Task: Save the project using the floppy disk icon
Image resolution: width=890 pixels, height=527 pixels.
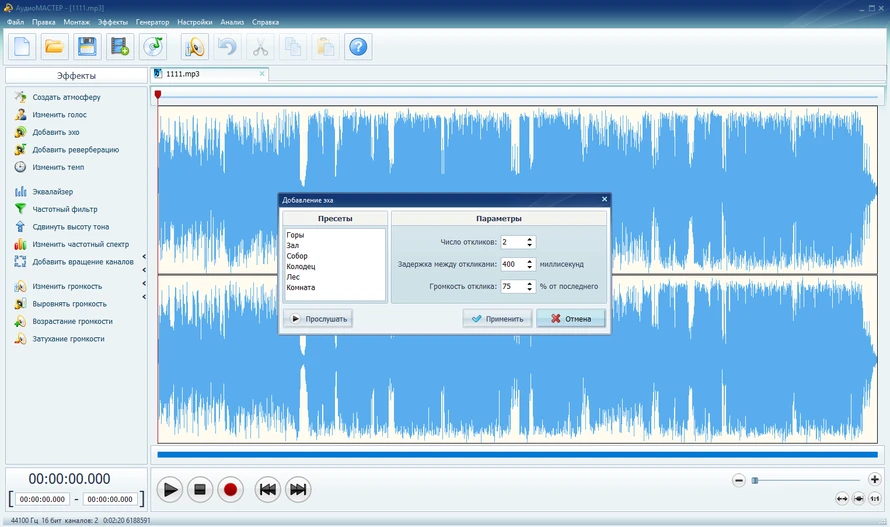Action: click(87, 45)
